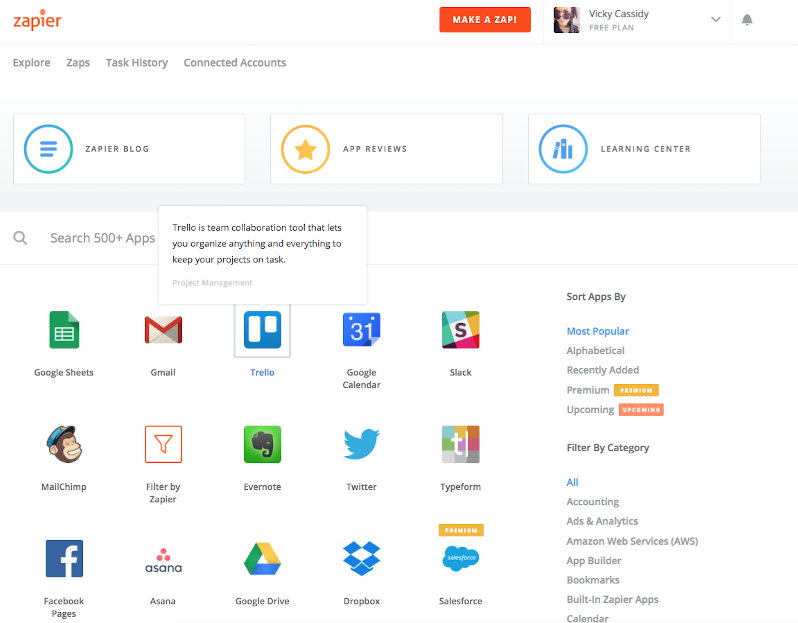798x623 pixels.
Task: Focus the Search 500+ Apps field
Action: click(102, 238)
